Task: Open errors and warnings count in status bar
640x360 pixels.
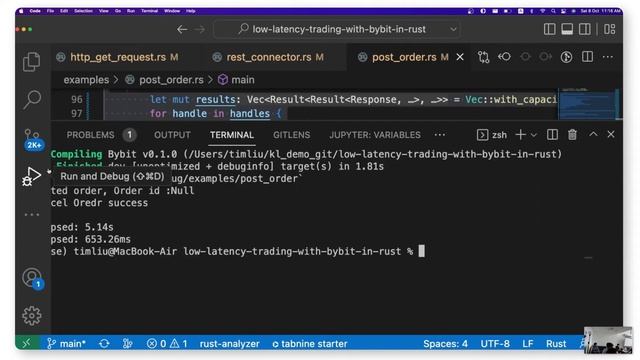Action: tap(167, 344)
